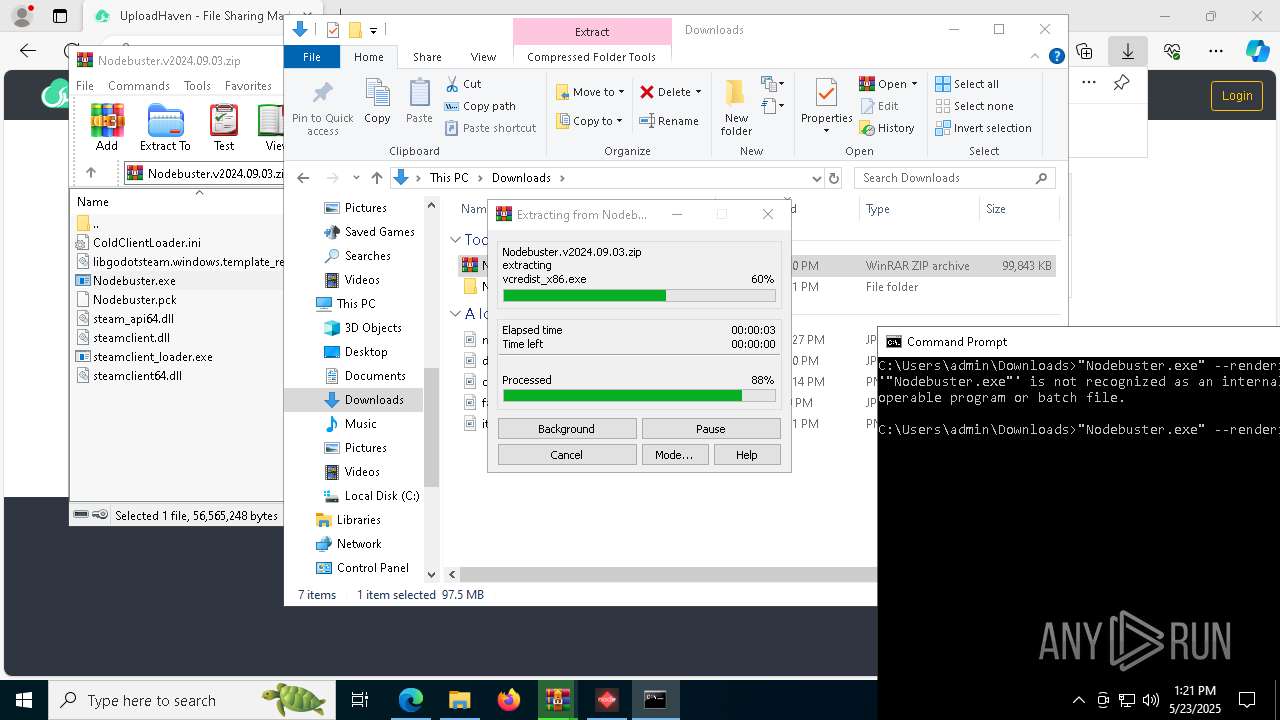Open the Move to dropdown

590,92
